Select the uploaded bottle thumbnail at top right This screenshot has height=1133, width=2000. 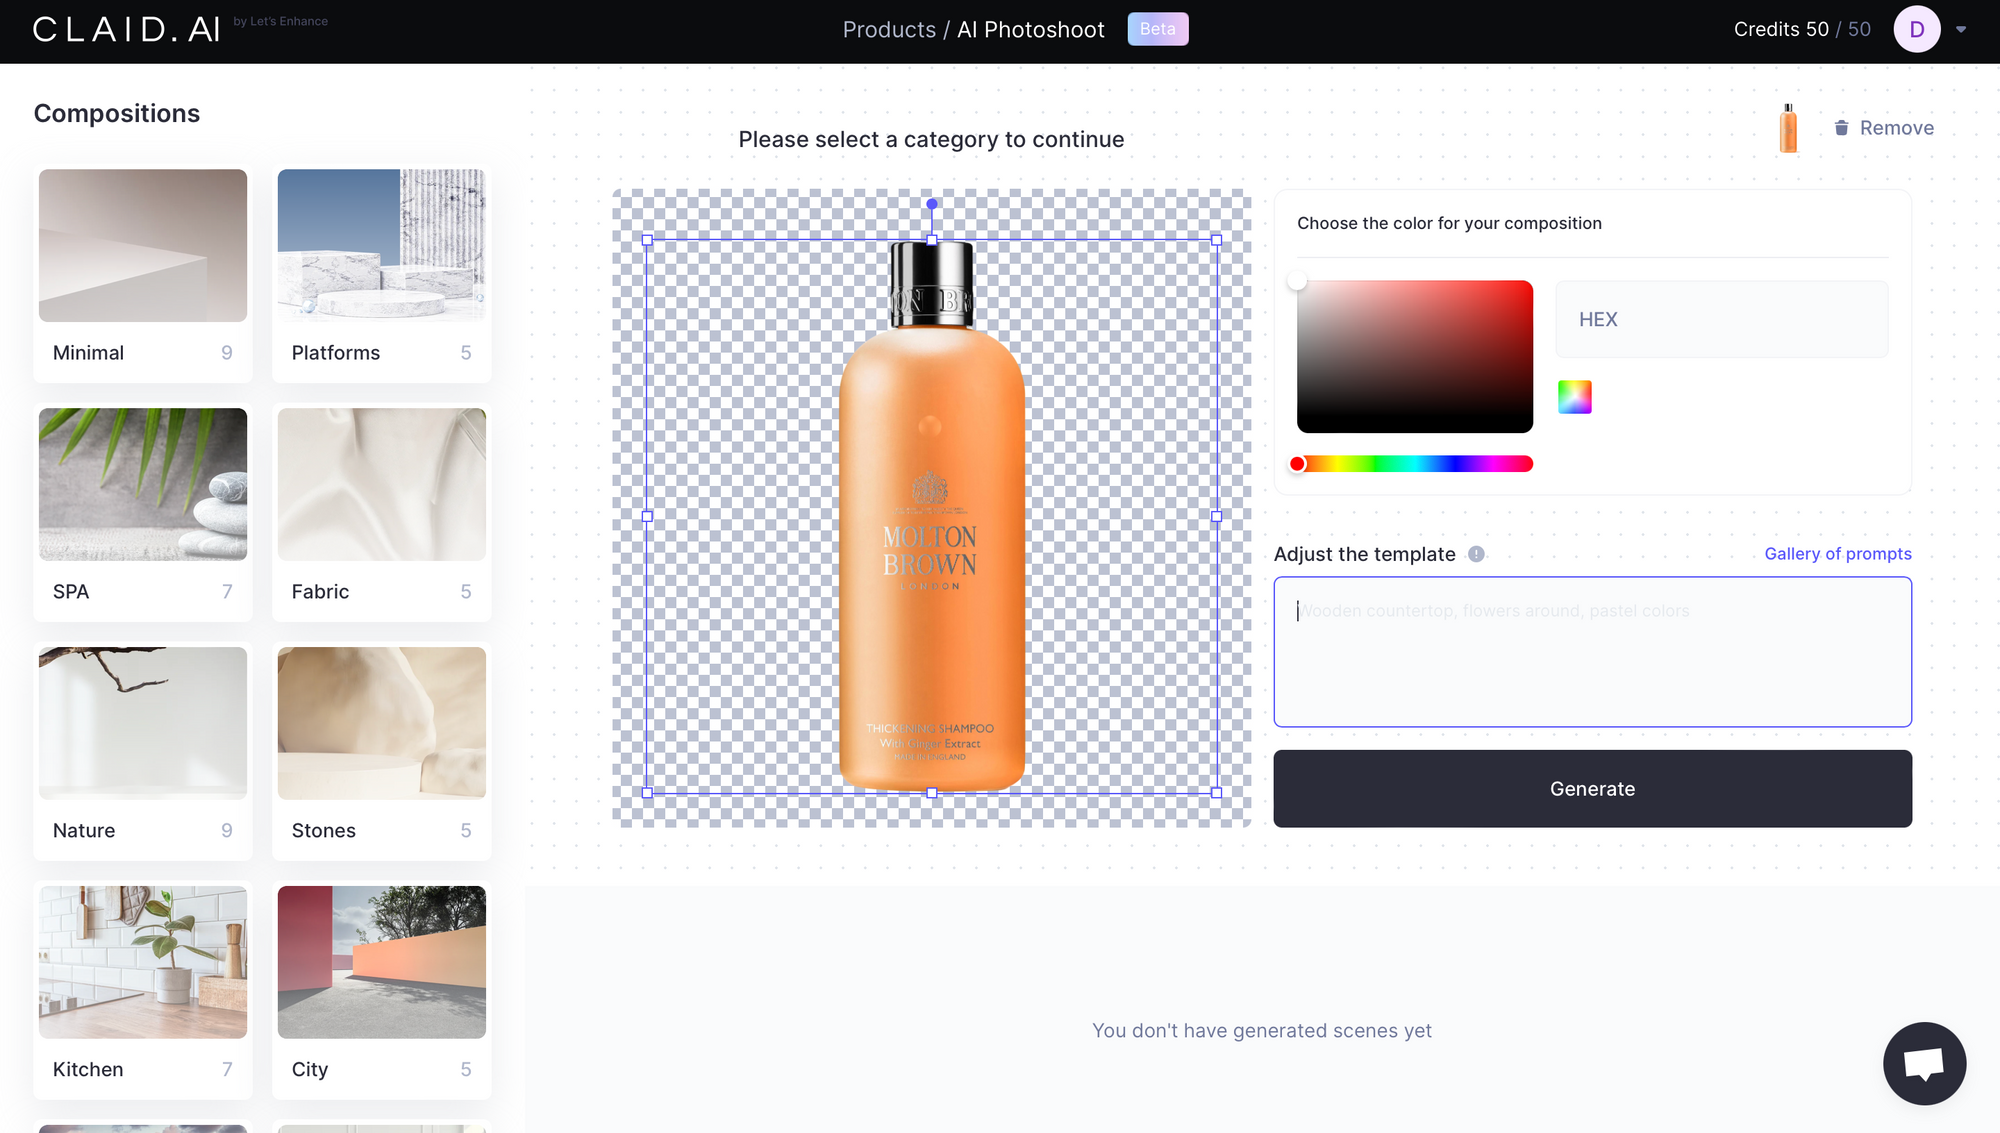coord(1788,128)
